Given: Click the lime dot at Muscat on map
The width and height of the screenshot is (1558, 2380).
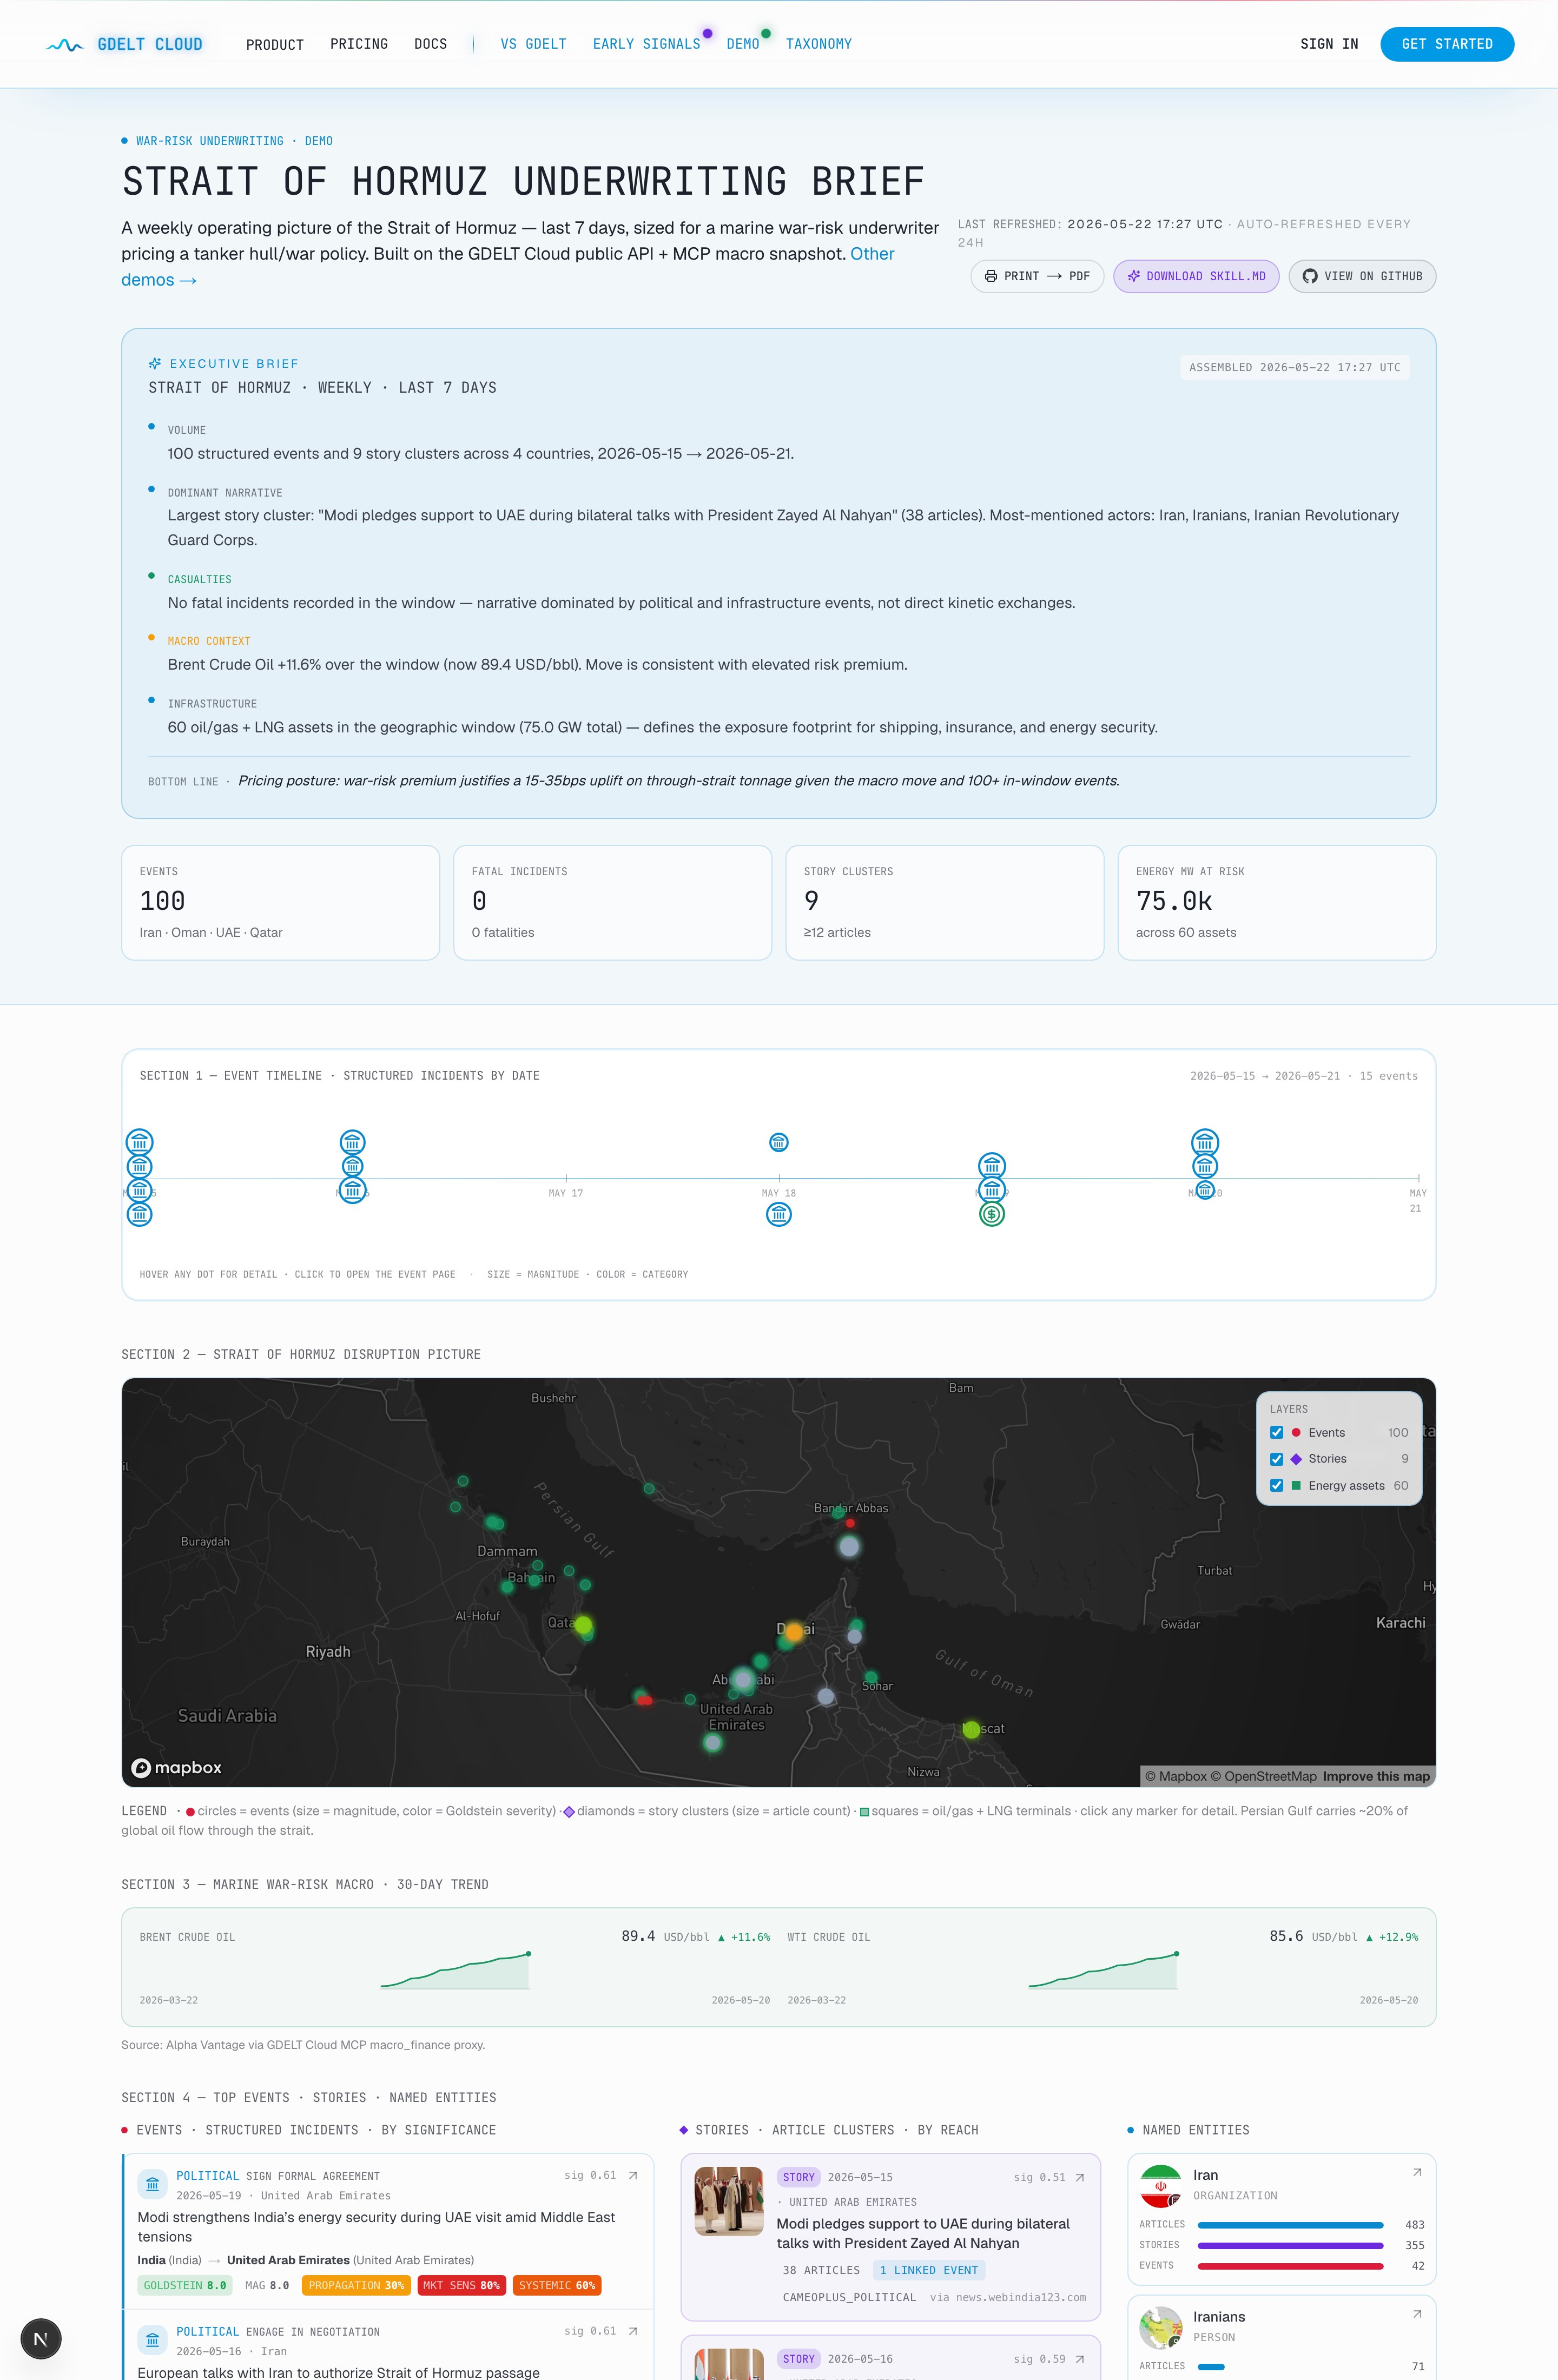Looking at the screenshot, I should (971, 1729).
